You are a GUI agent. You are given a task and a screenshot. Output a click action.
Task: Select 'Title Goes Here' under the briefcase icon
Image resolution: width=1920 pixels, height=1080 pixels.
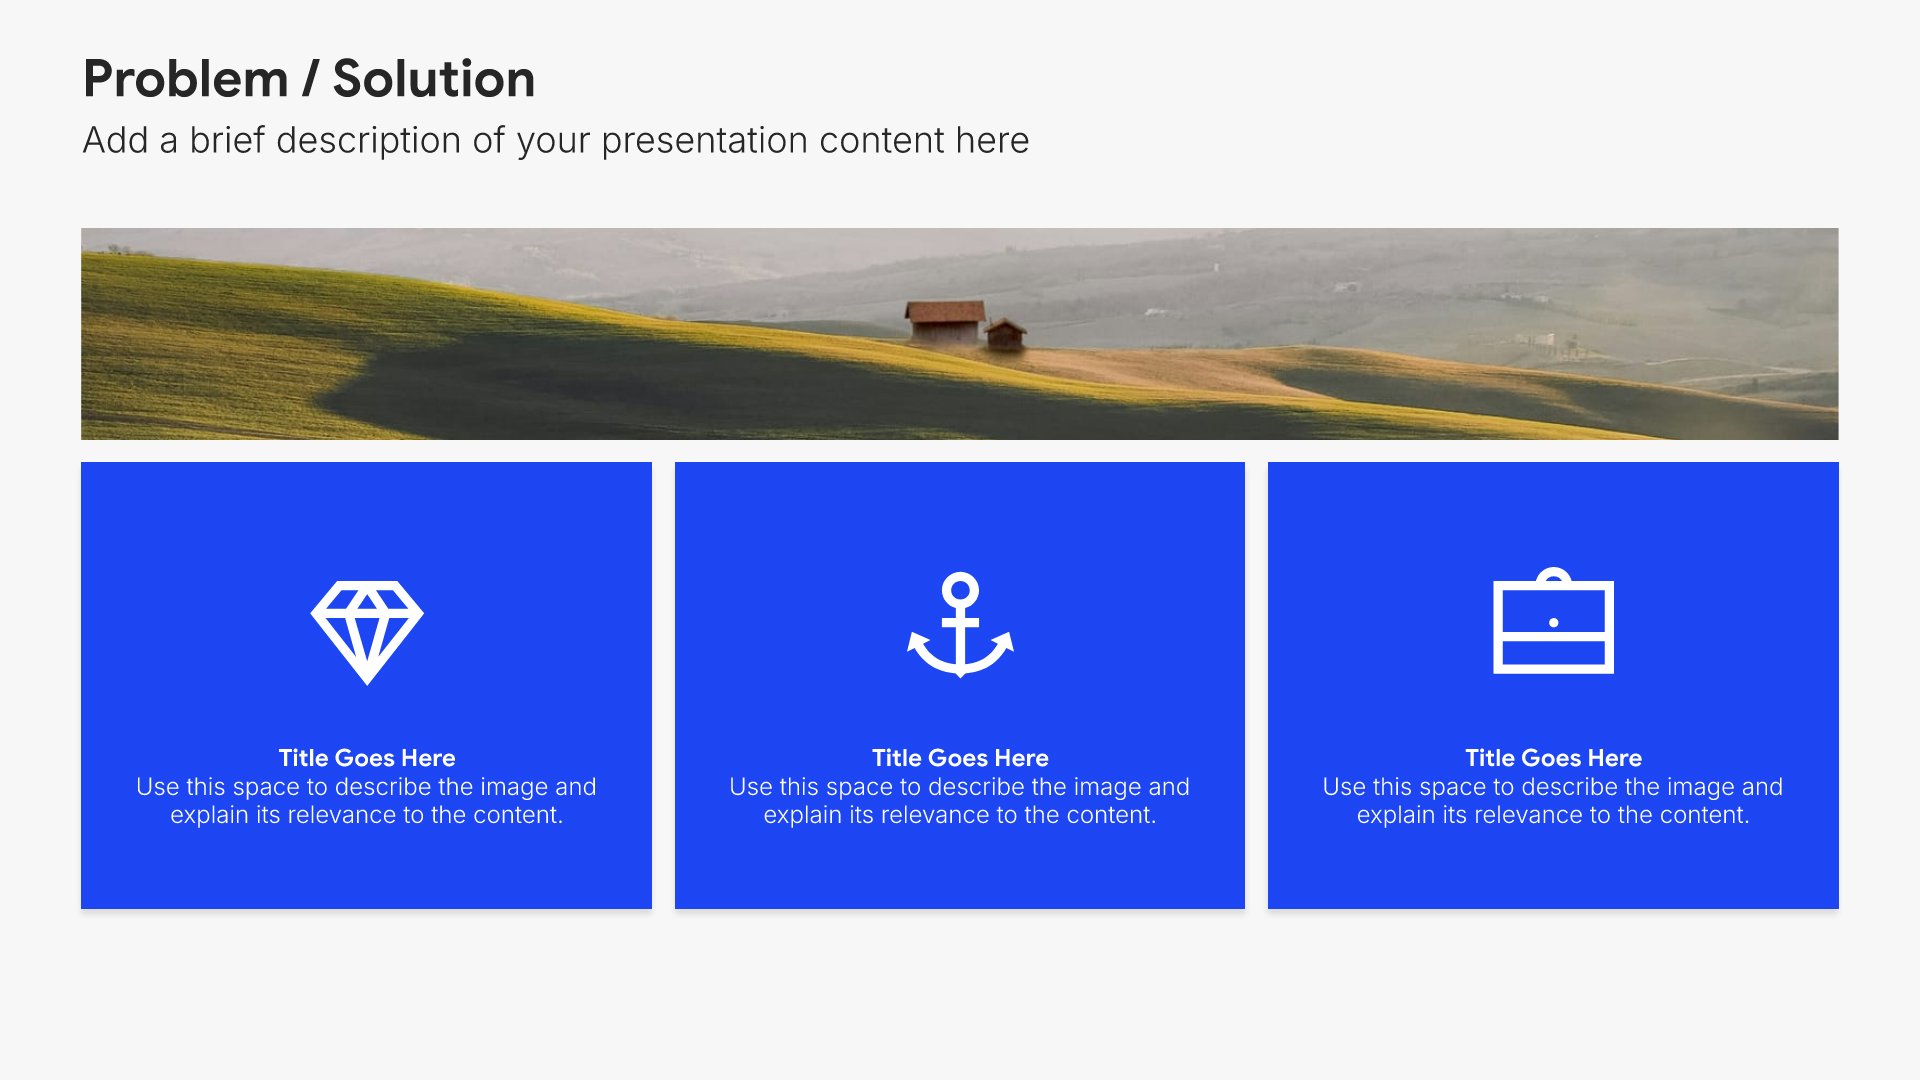pyautogui.click(x=1553, y=758)
